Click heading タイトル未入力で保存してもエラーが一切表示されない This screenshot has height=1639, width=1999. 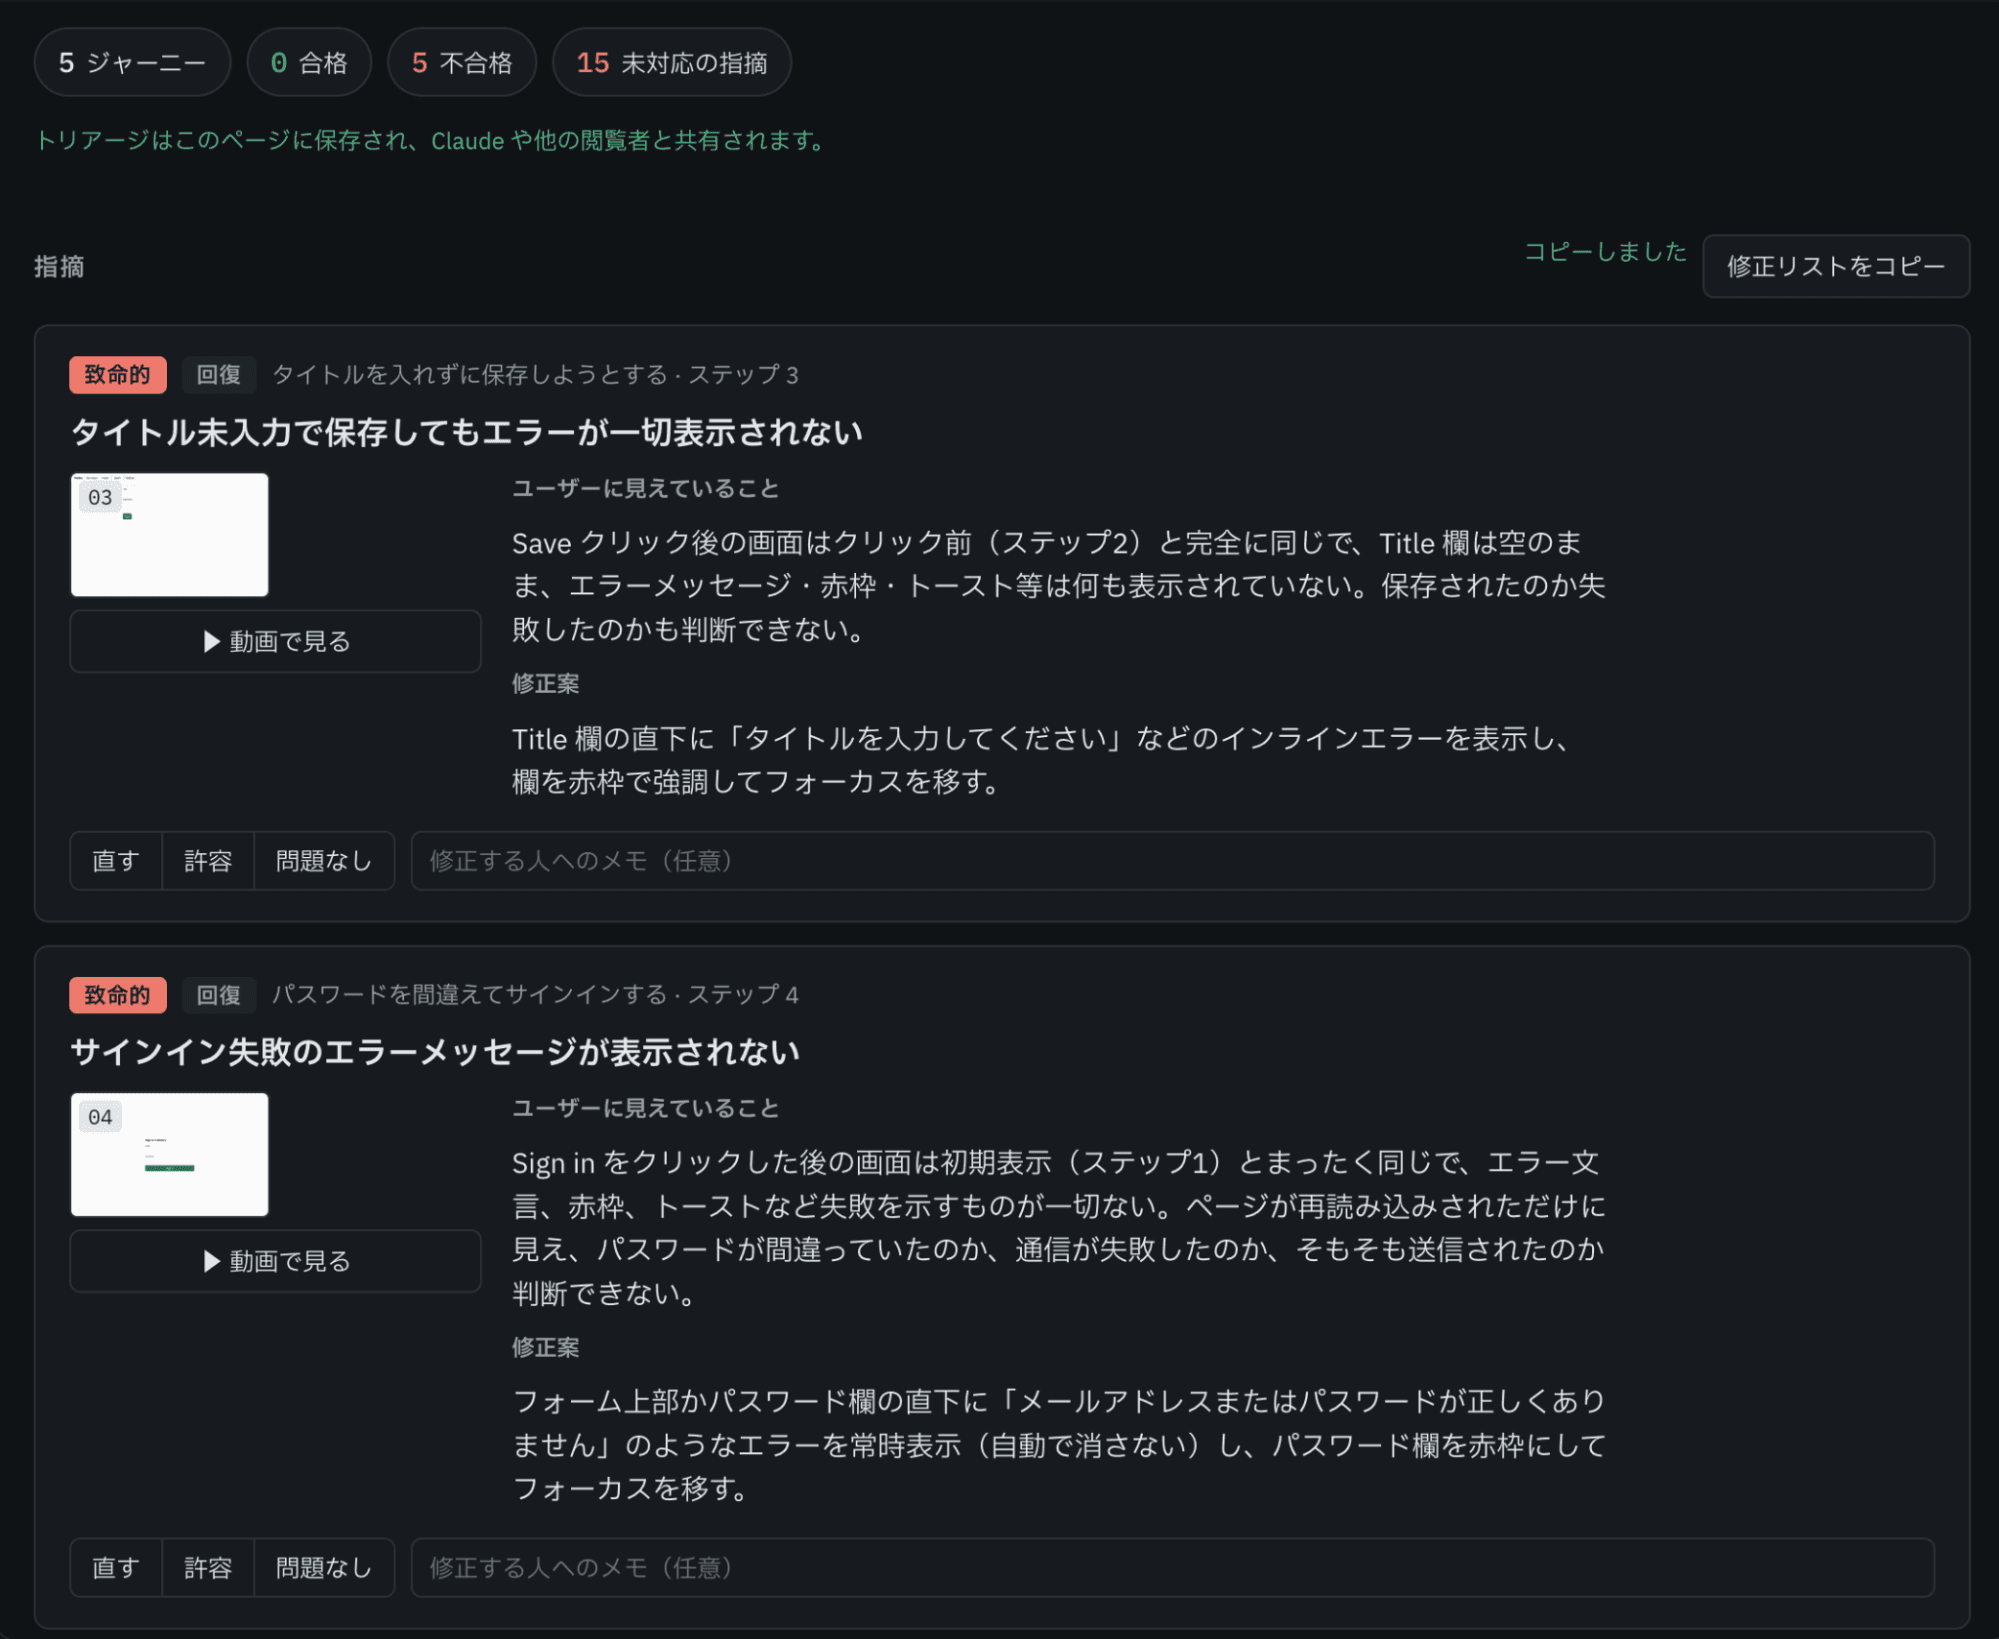467,432
